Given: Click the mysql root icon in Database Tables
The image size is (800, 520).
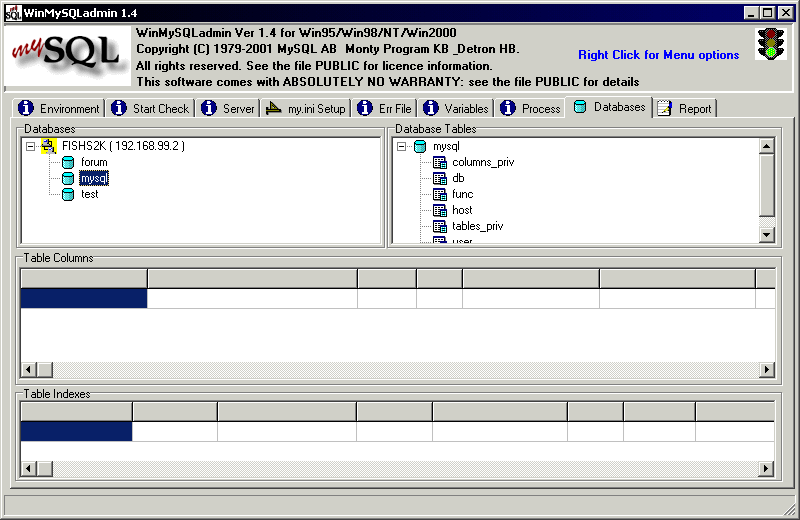Looking at the screenshot, I should tap(420, 146).
